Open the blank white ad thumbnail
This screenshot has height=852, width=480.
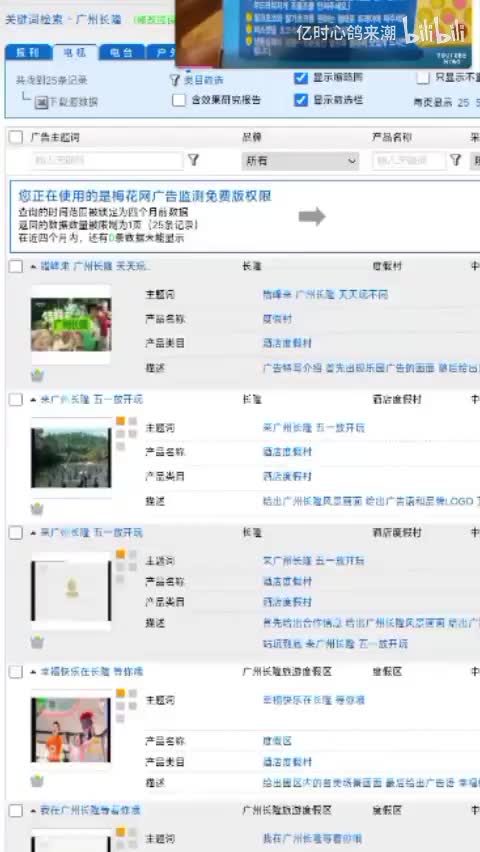click(x=71, y=591)
